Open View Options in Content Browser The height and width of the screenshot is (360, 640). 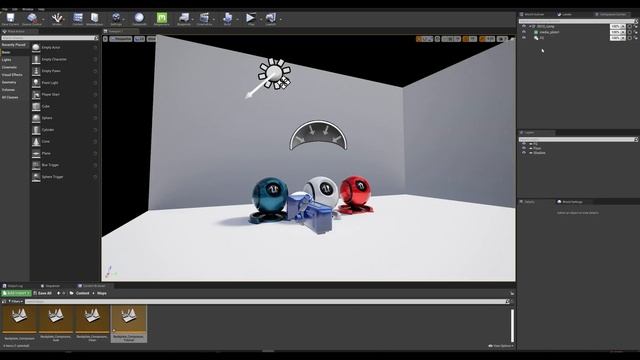coord(500,346)
